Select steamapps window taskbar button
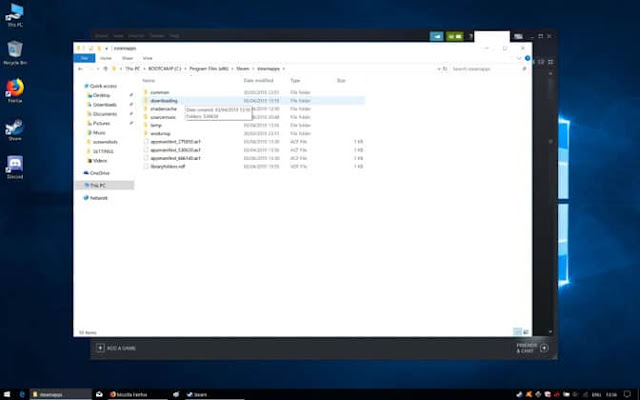The height and width of the screenshot is (400, 640). pyautogui.click(x=60, y=394)
